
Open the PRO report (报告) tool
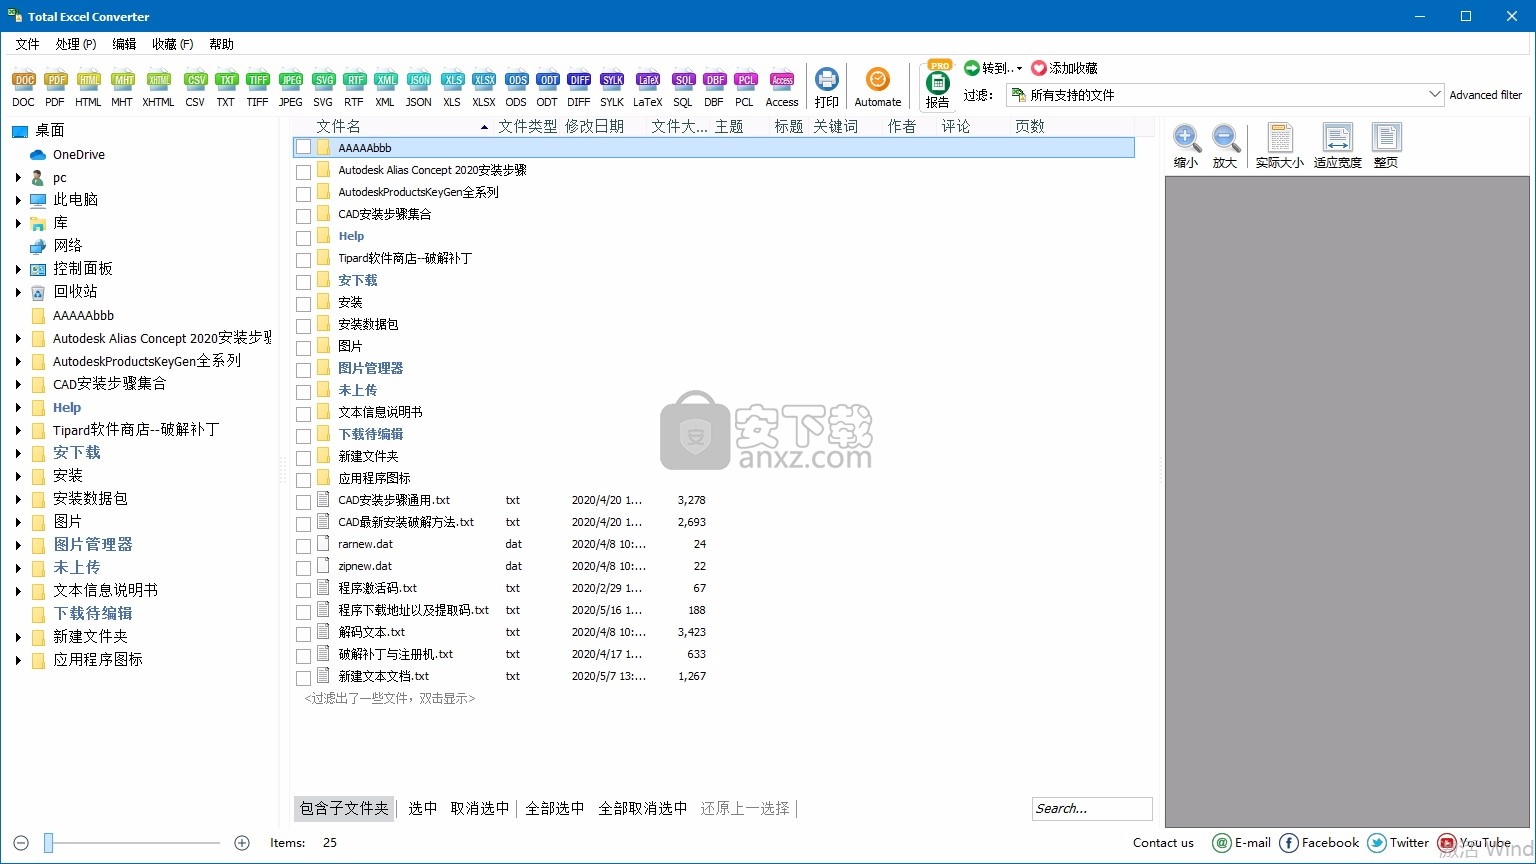(938, 85)
